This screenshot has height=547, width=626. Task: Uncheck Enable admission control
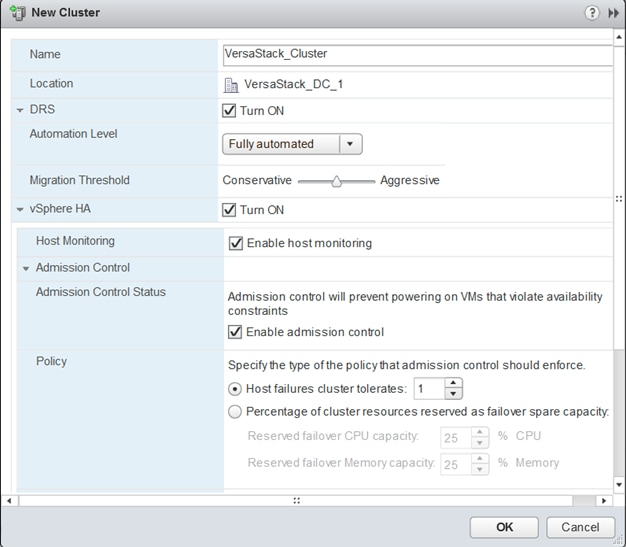point(235,332)
